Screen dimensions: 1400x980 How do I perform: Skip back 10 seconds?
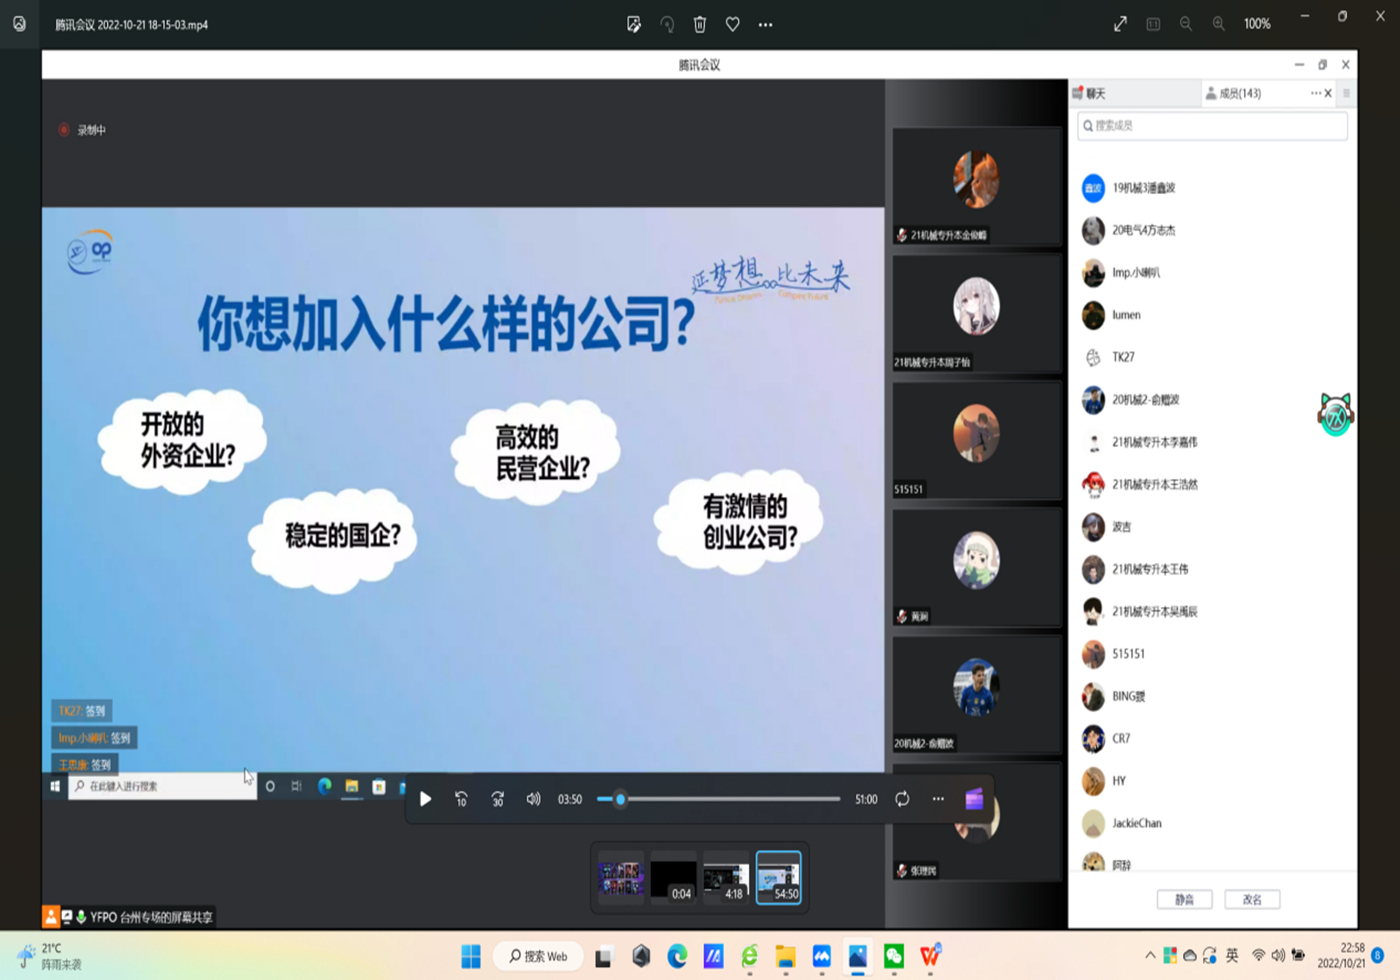(x=461, y=799)
